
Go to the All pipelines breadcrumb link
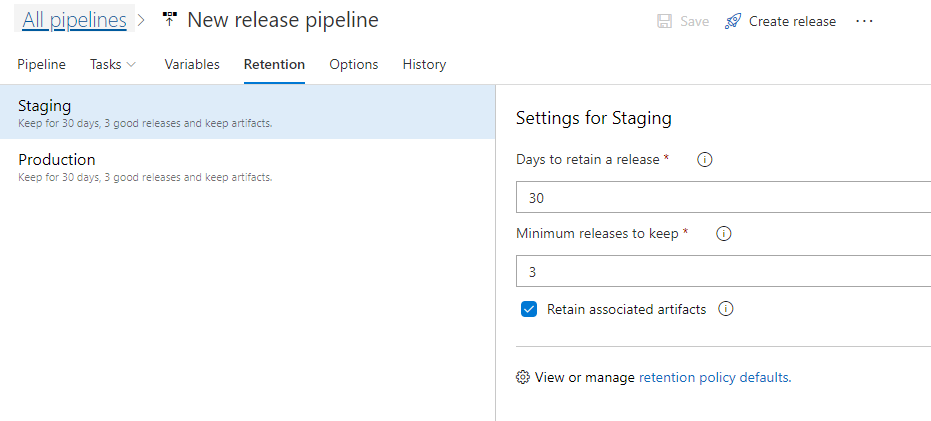tap(74, 20)
